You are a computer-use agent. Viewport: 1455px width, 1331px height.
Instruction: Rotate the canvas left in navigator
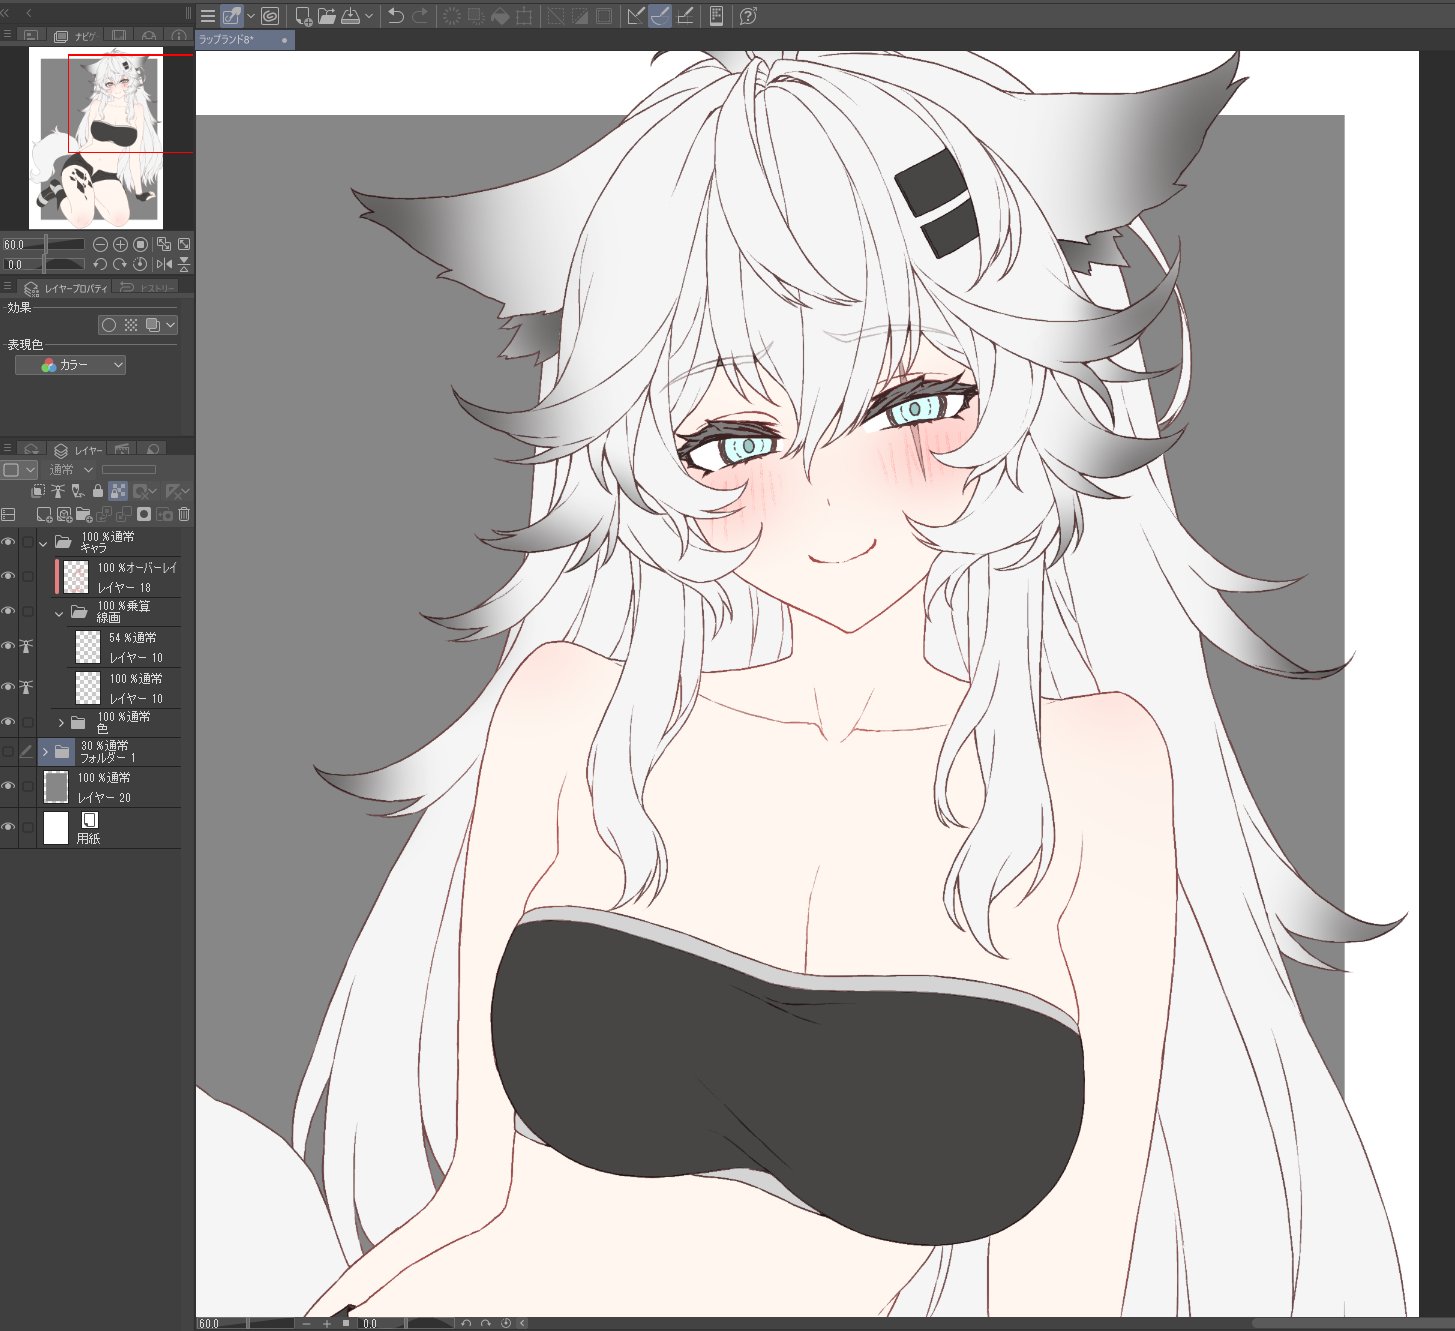pyautogui.click(x=100, y=264)
